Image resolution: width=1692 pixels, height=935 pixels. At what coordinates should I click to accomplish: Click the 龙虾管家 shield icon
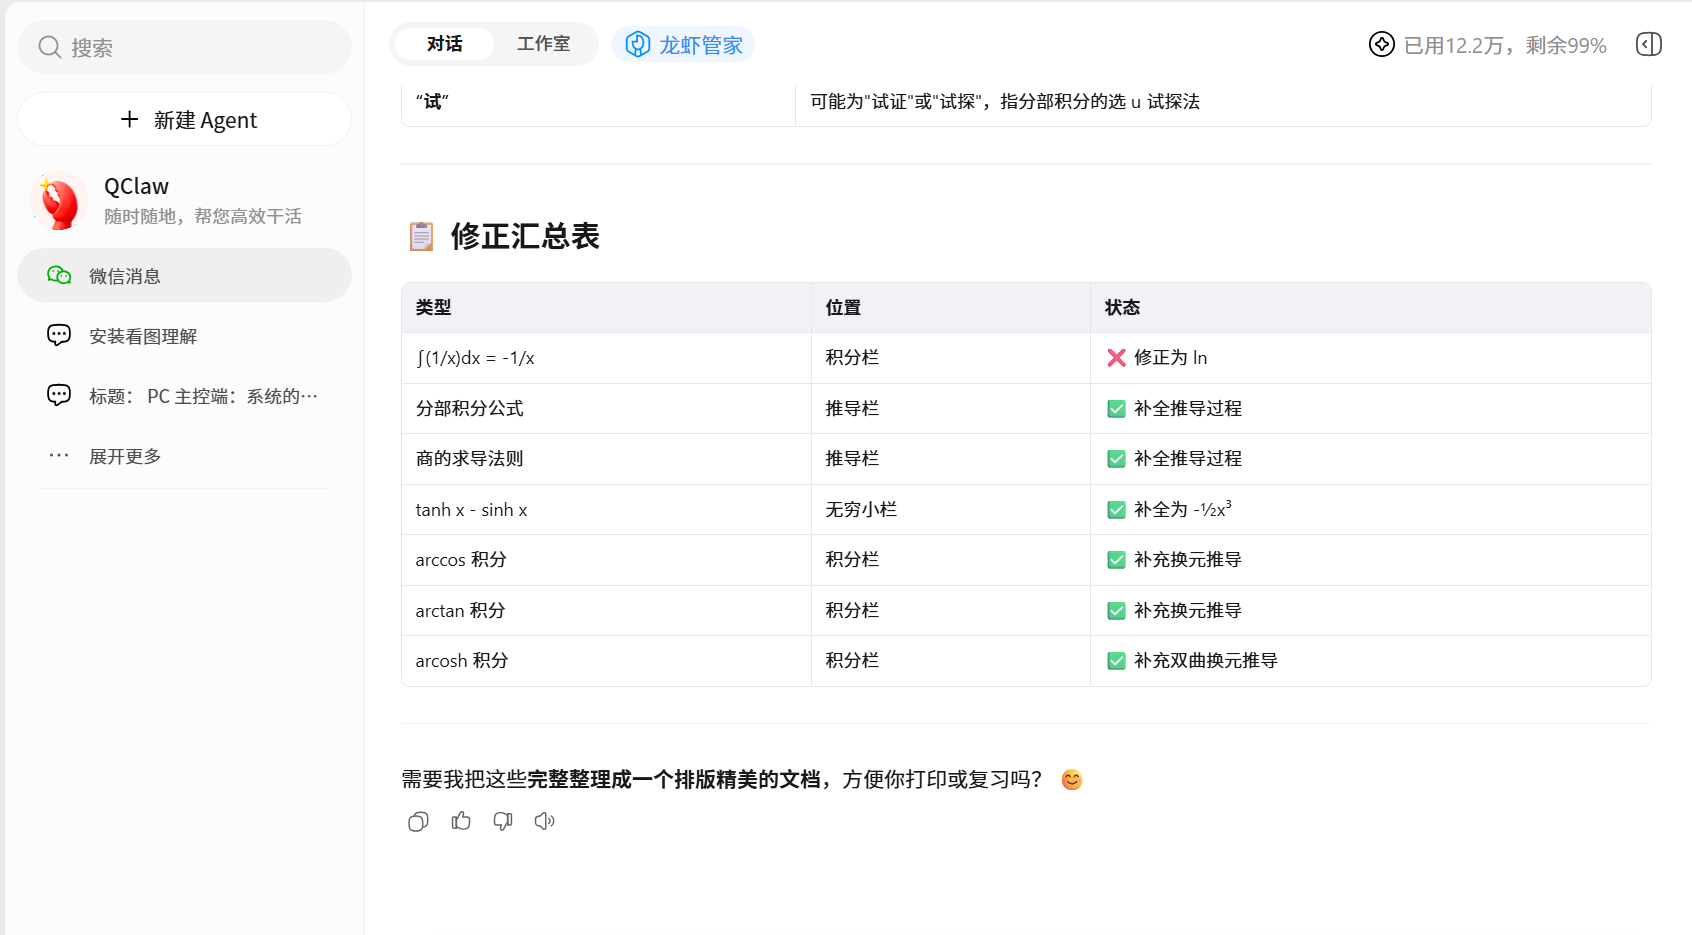point(638,44)
